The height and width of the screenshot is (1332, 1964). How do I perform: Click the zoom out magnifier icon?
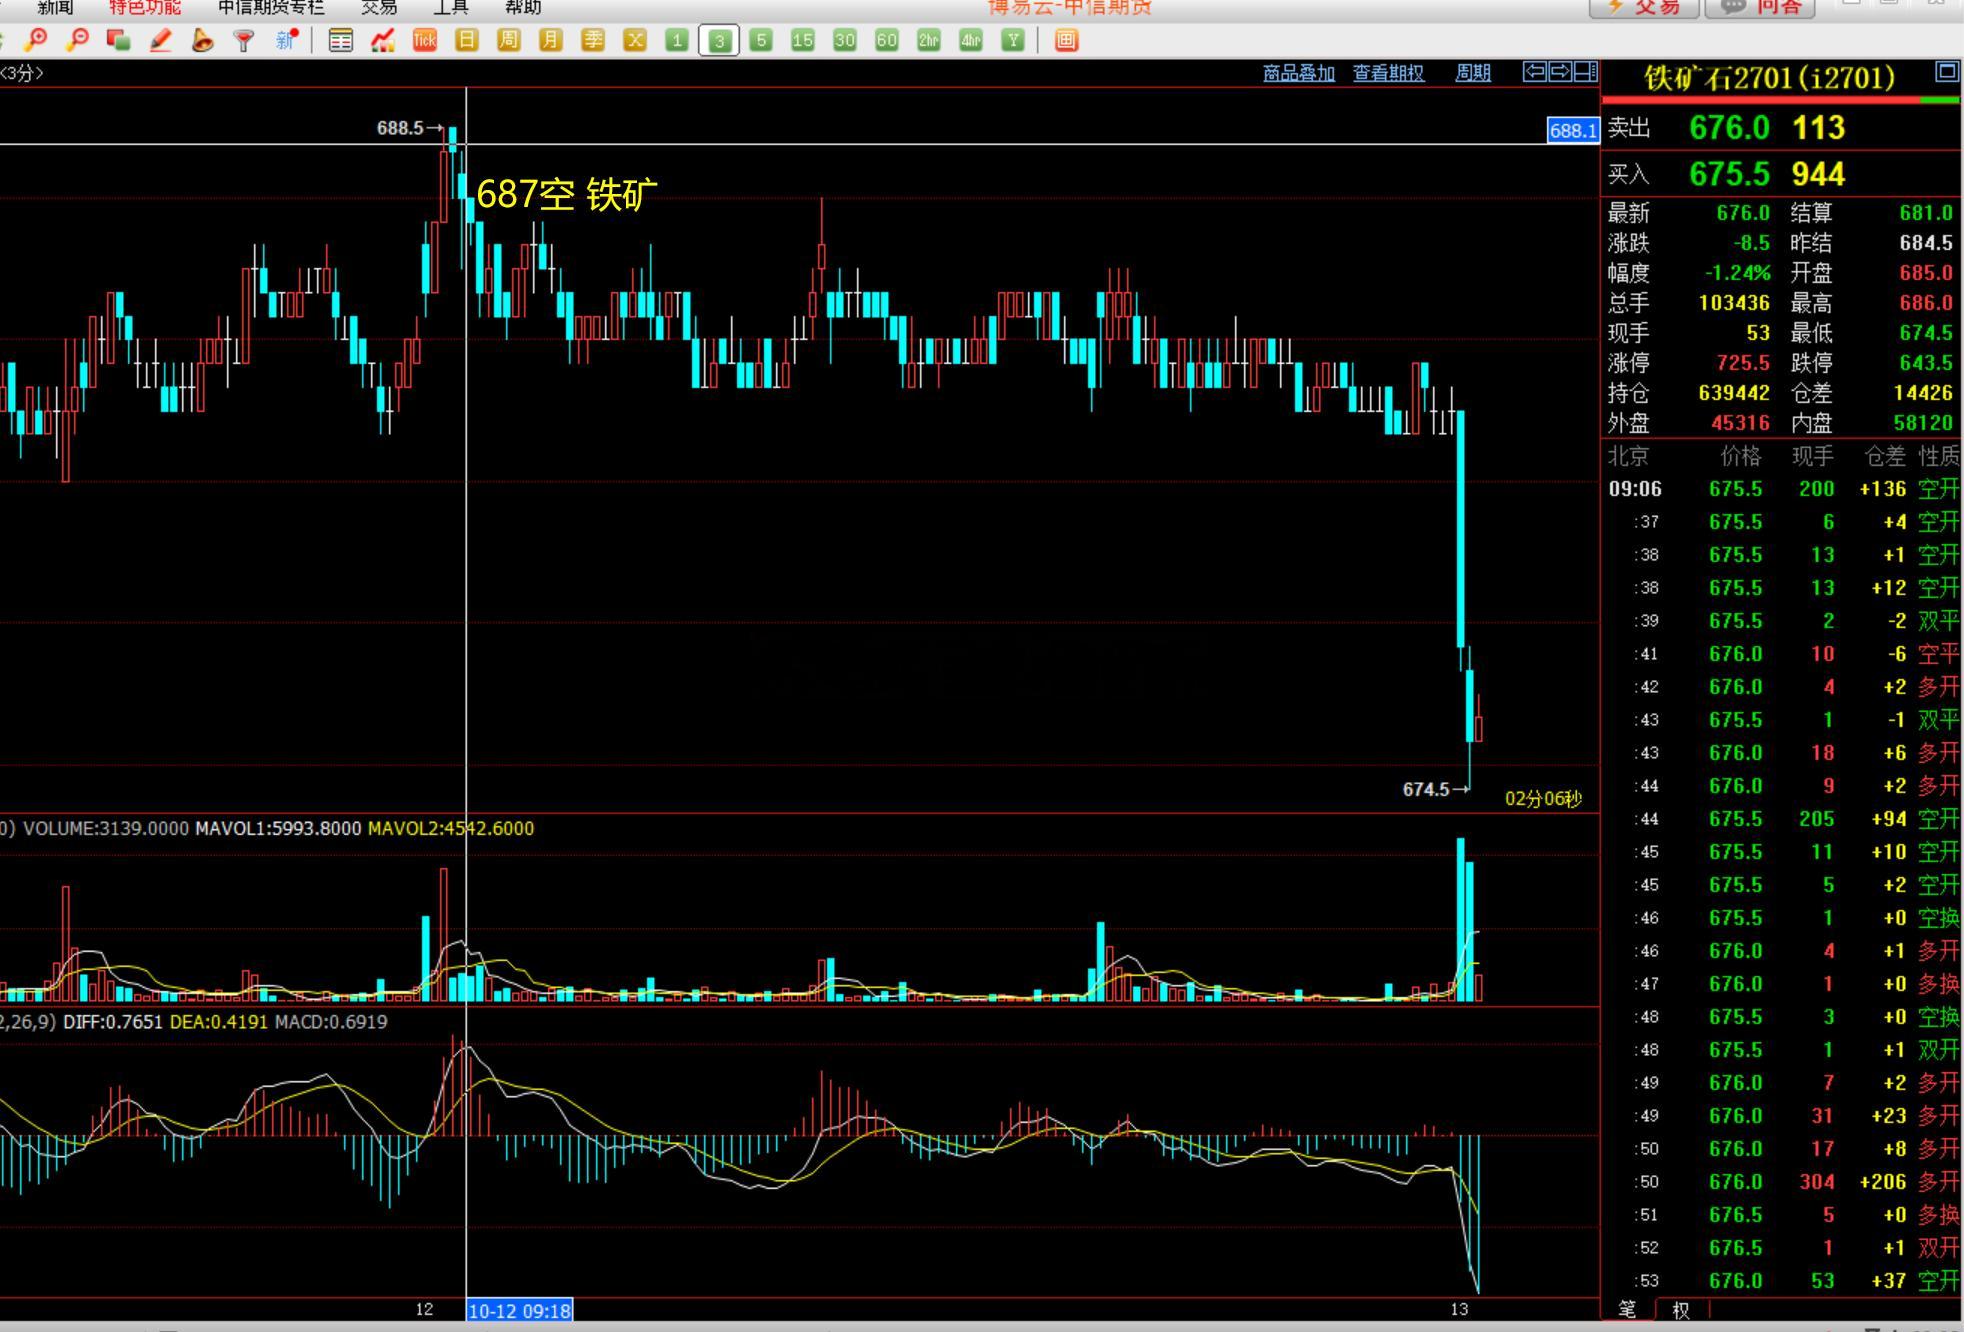77,40
